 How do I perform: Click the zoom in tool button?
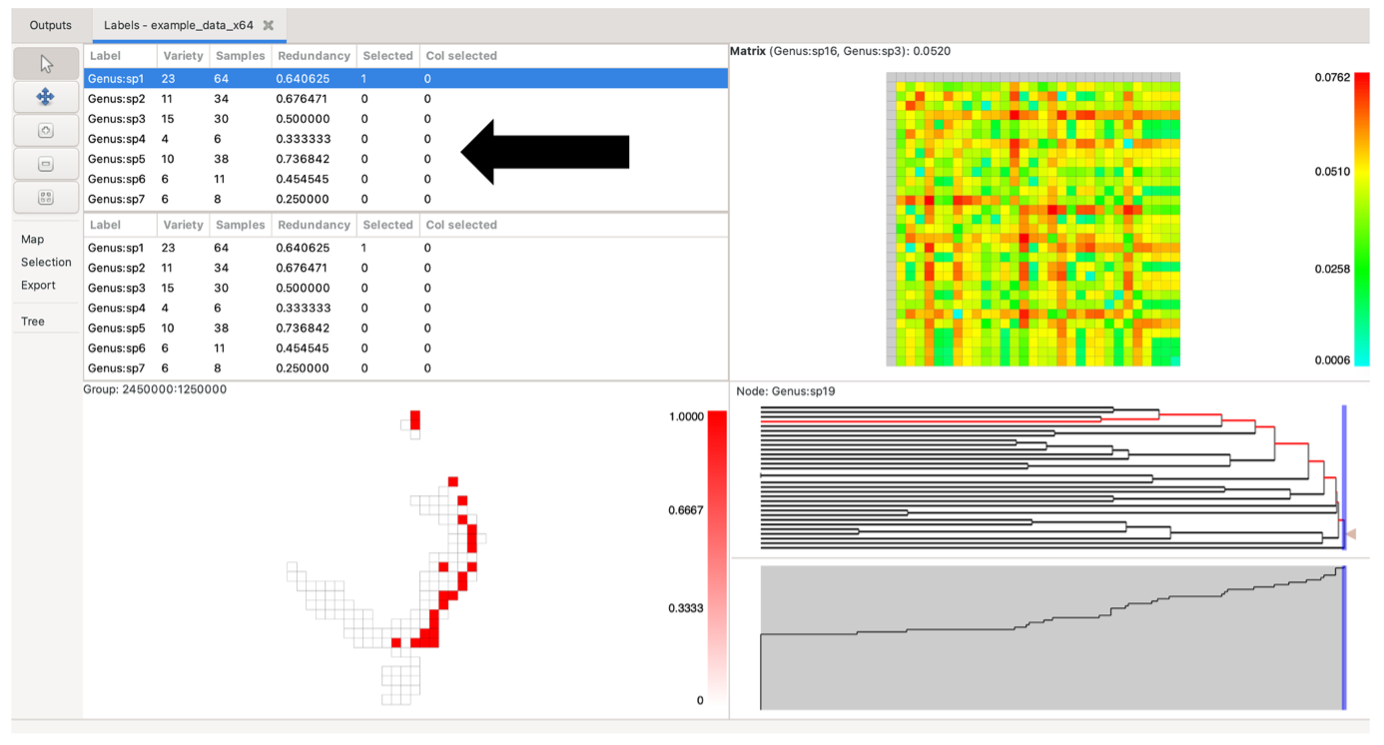coord(46,131)
